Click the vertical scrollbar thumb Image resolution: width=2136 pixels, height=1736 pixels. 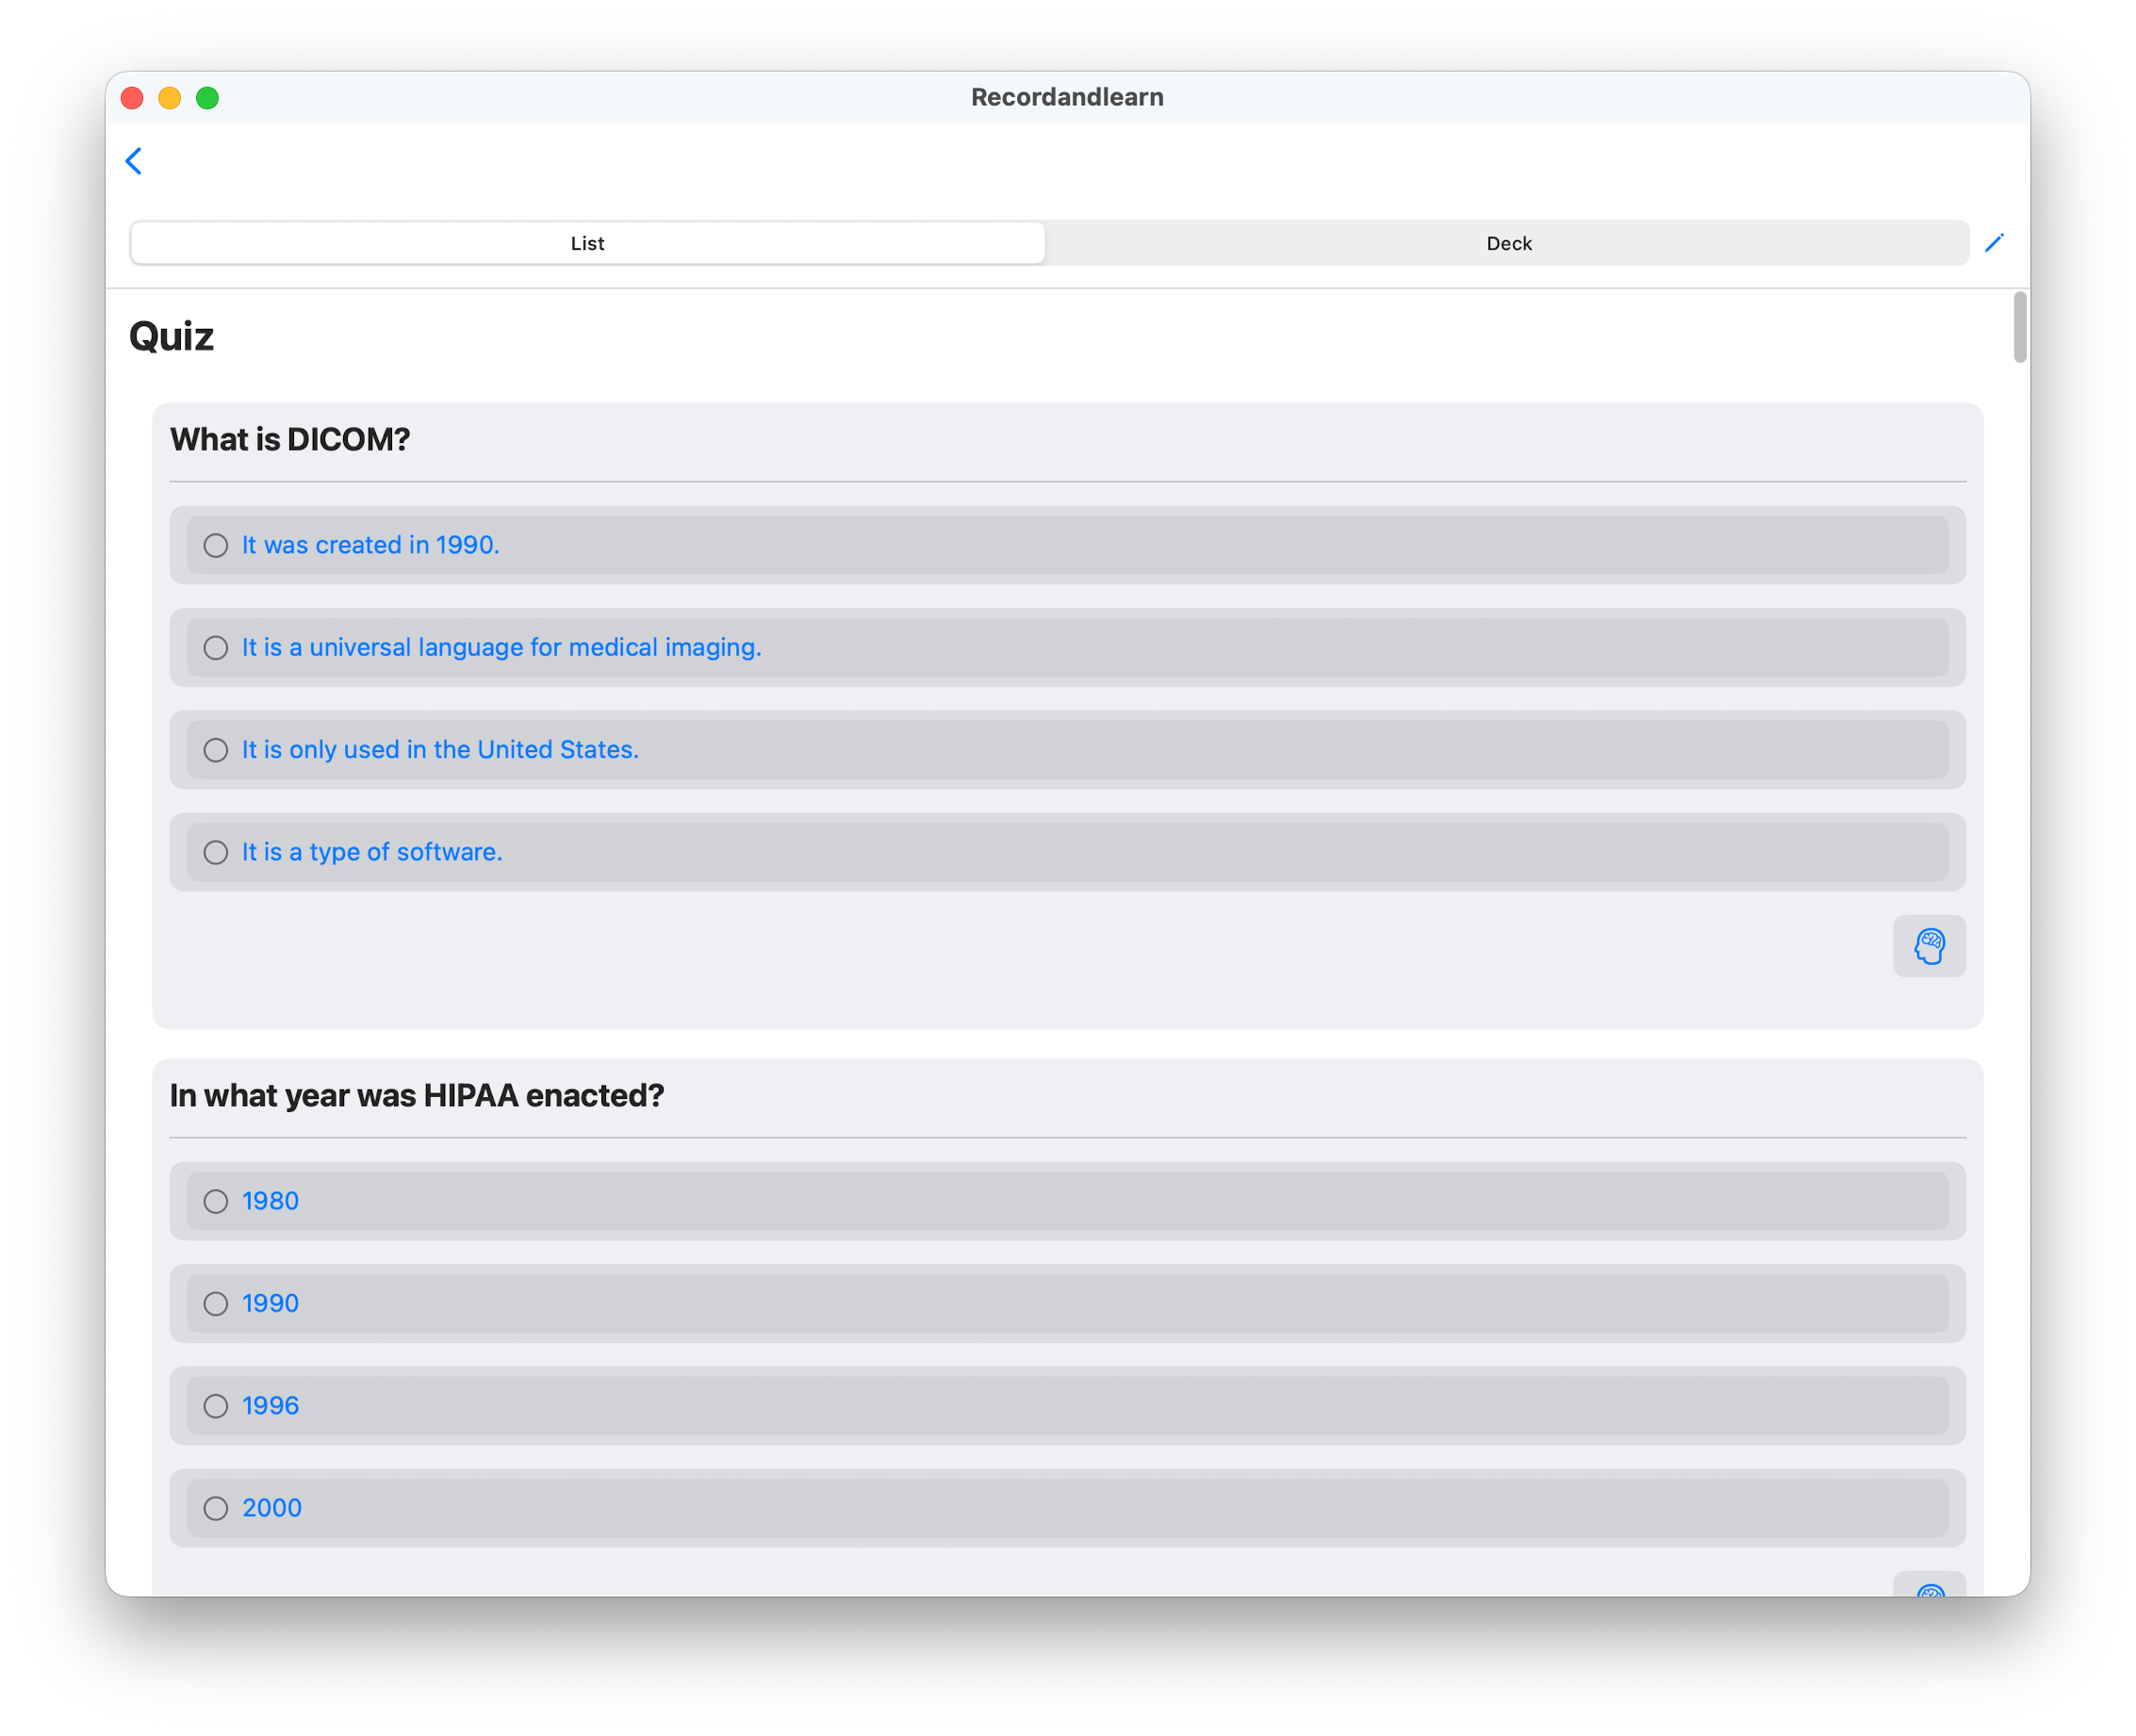coord(2019,327)
